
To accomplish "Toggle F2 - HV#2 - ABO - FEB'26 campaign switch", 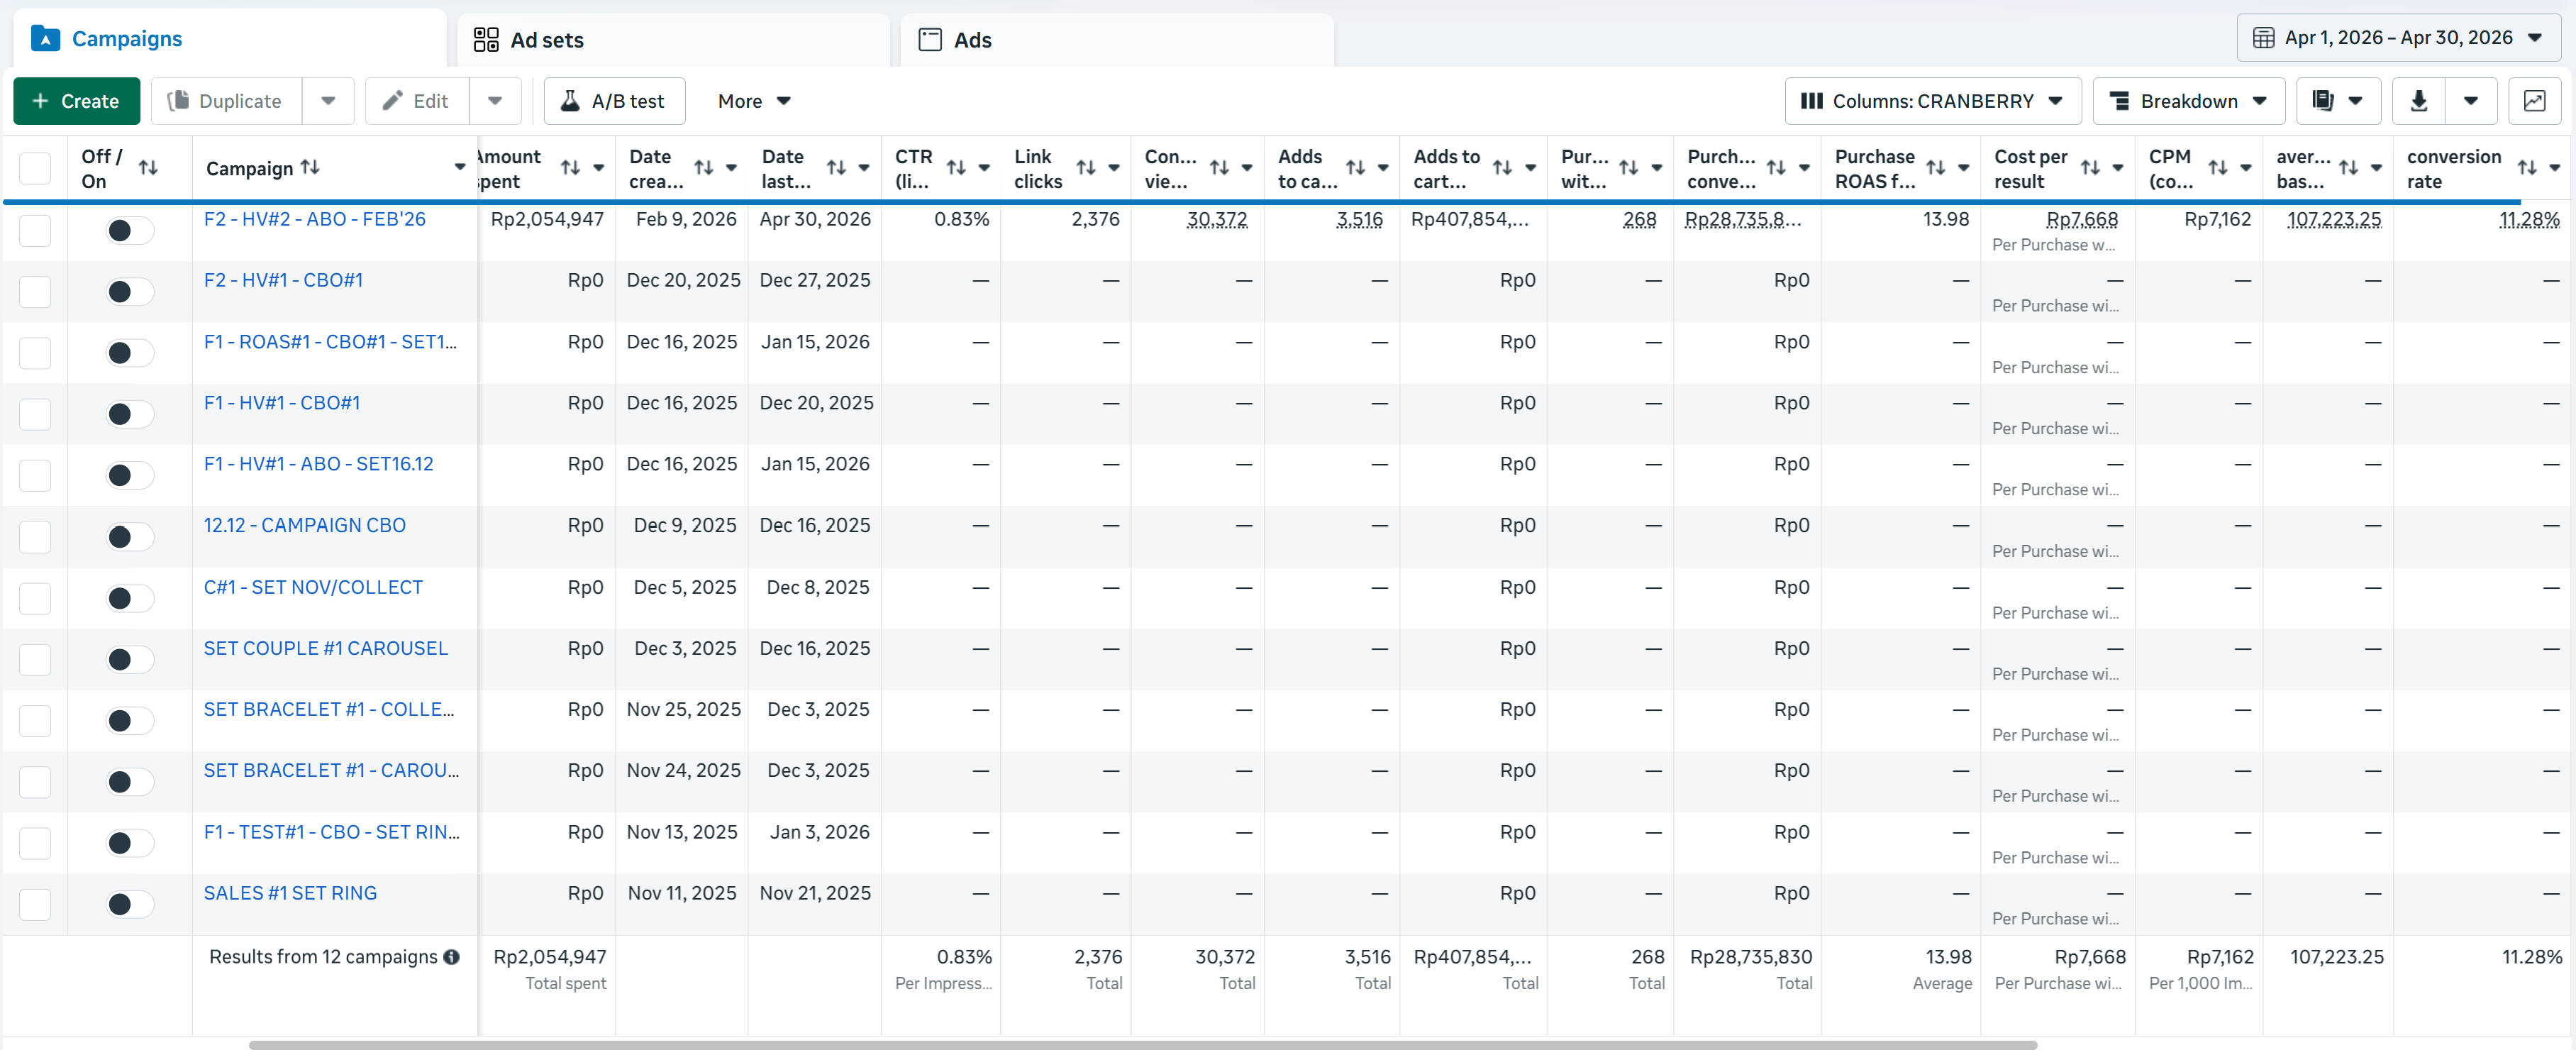I will [x=130, y=231].
